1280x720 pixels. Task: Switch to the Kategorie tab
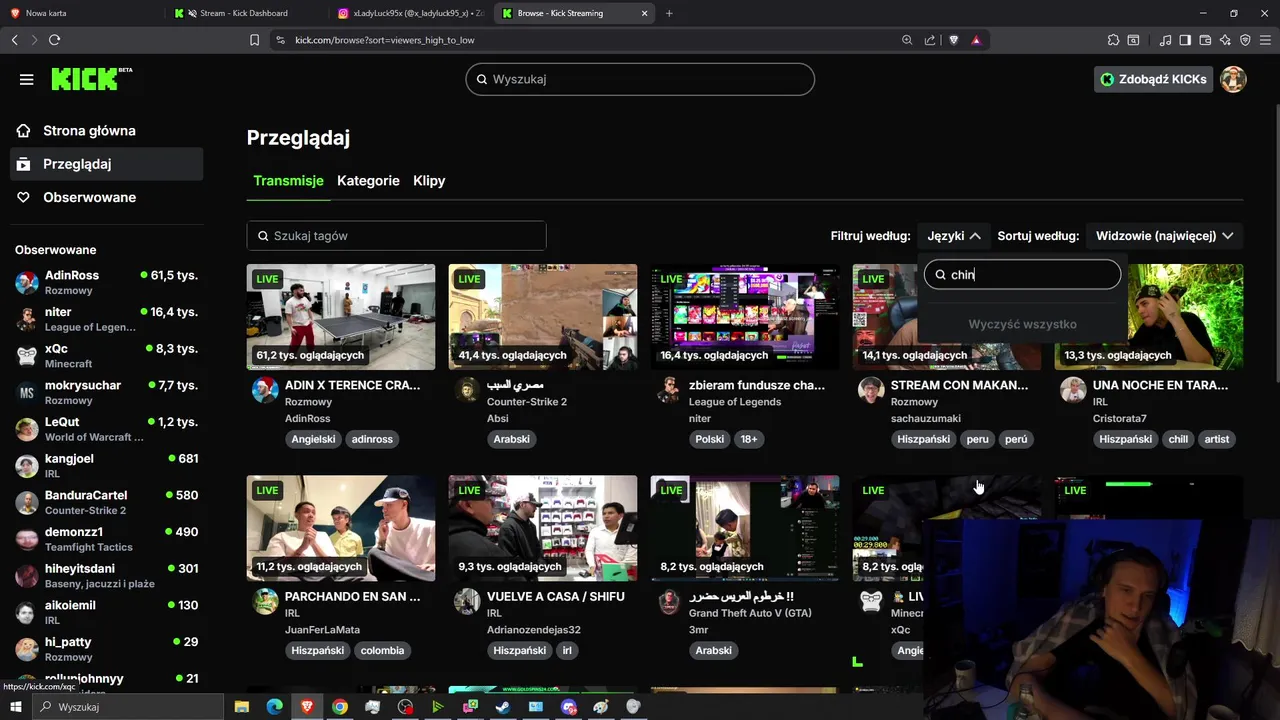[x=368, y=181]
